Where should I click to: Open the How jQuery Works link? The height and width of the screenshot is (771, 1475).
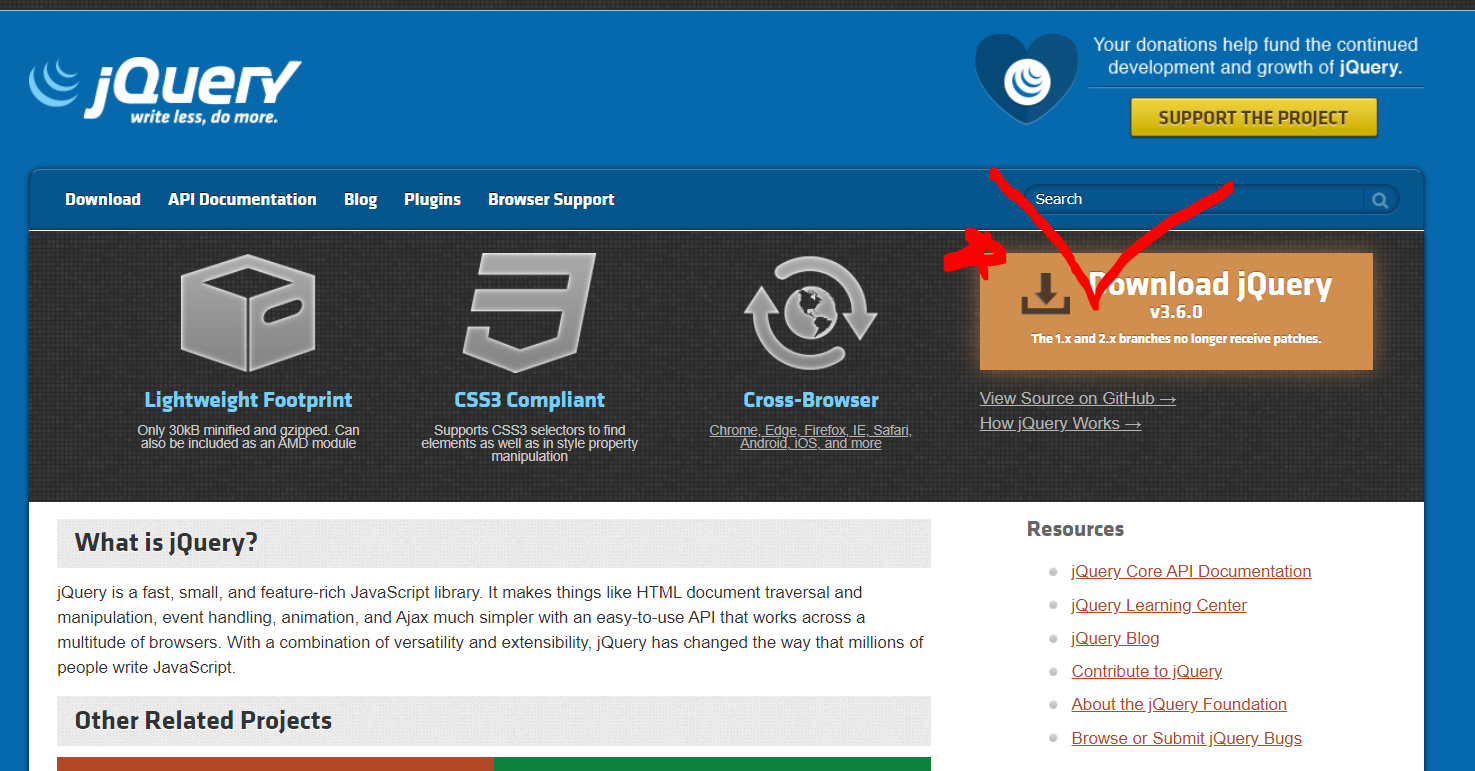[x=1060, y=423]
